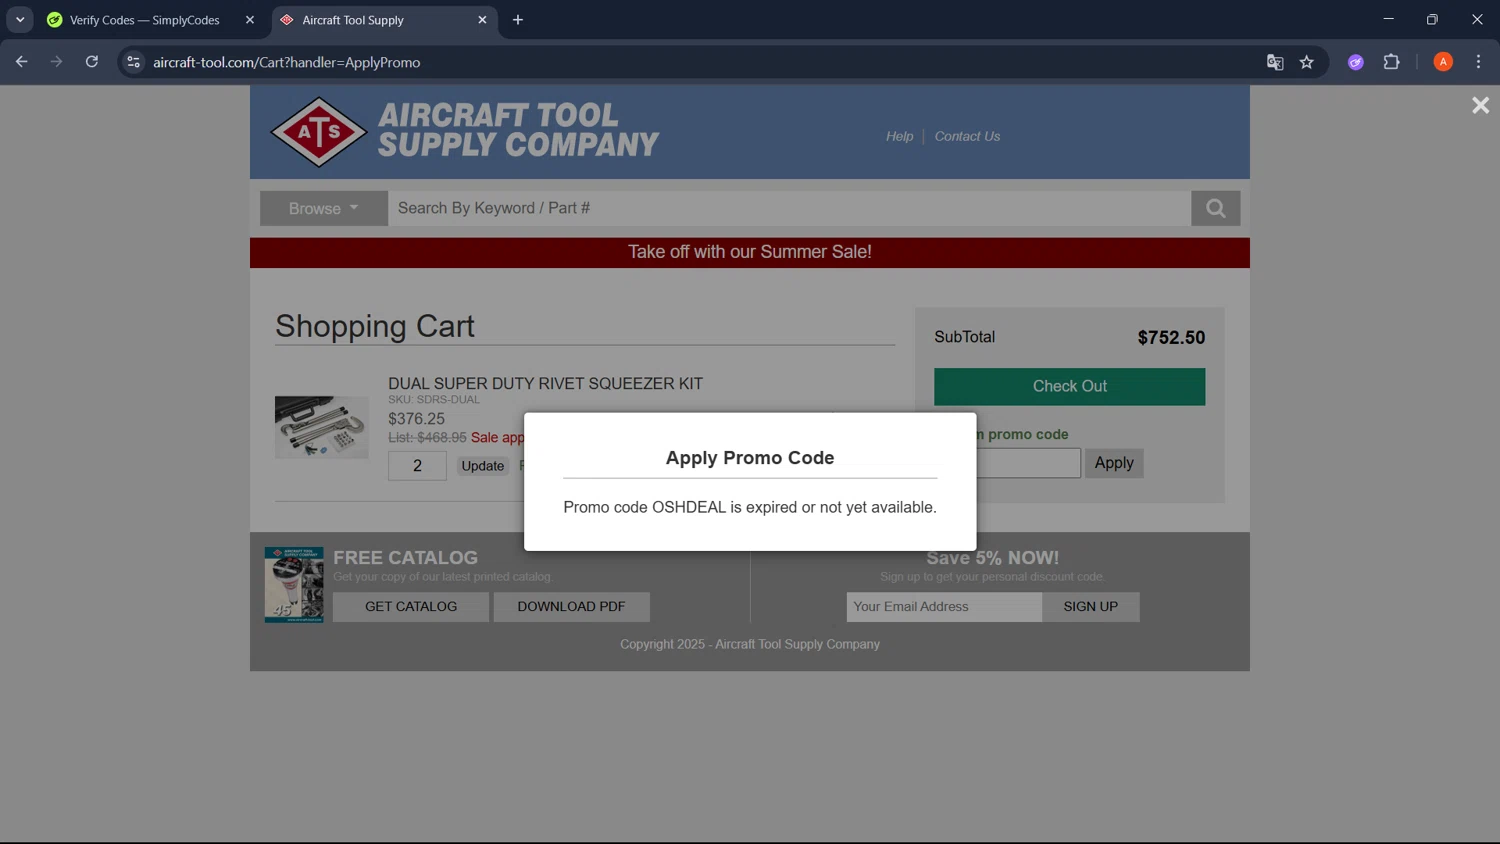
Task: Close the promo code overlay with the X
Action: click(x=1480, y=105)
